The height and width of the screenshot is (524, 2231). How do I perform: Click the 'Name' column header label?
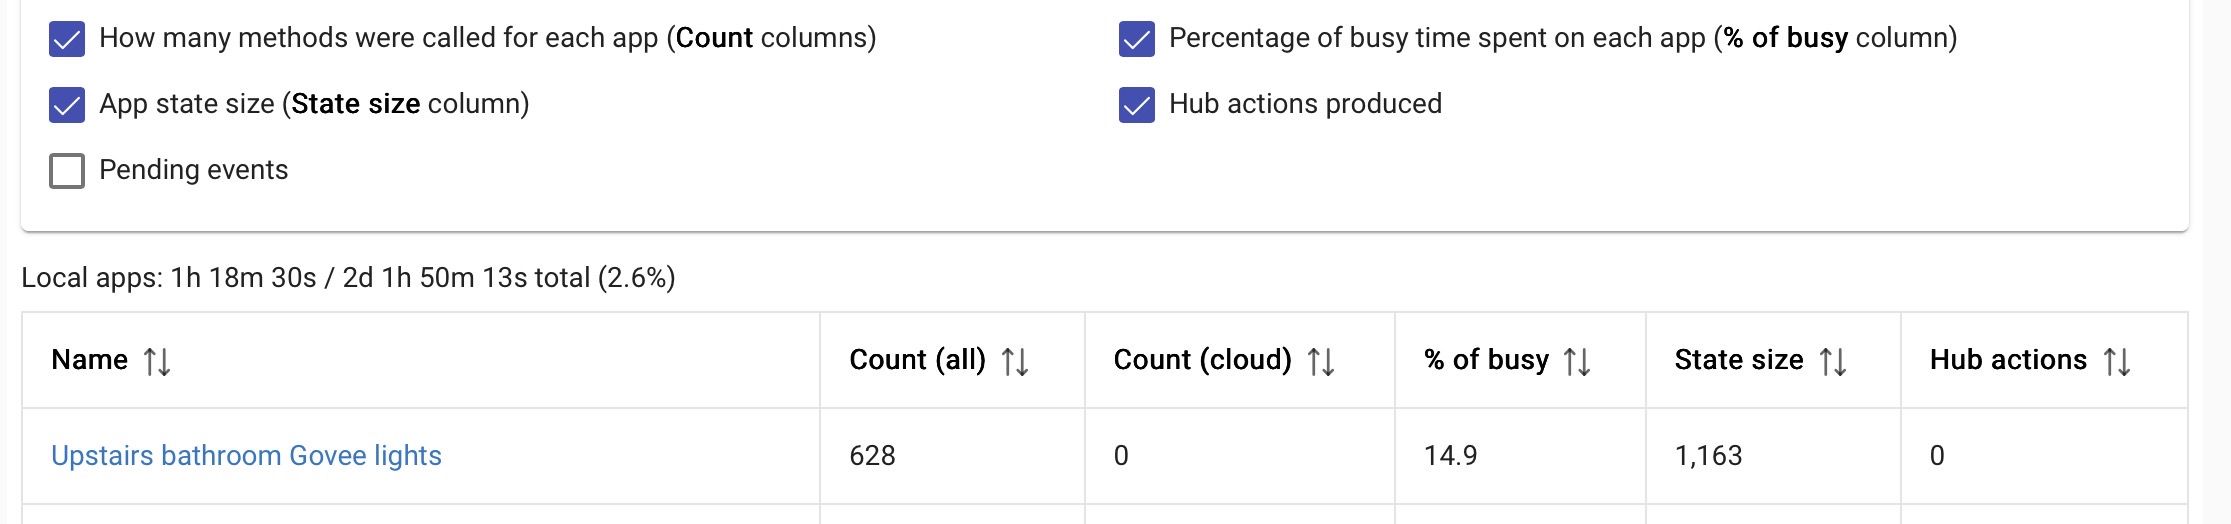click(90, 360)
